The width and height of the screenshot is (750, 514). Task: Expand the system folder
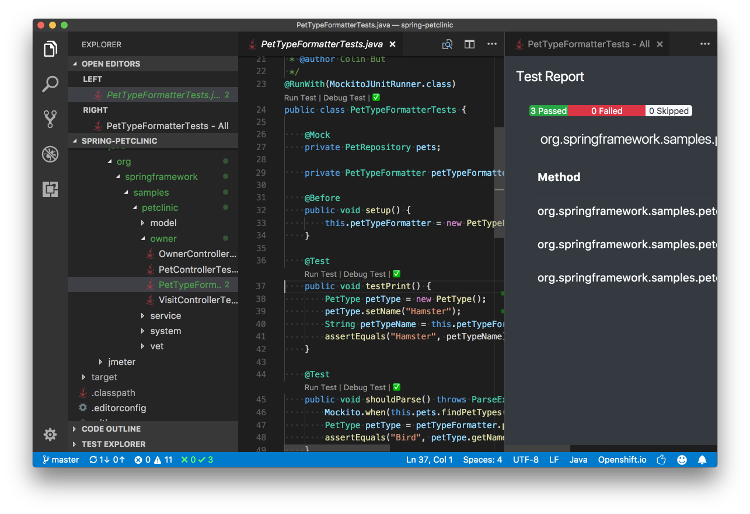(143, 331)
